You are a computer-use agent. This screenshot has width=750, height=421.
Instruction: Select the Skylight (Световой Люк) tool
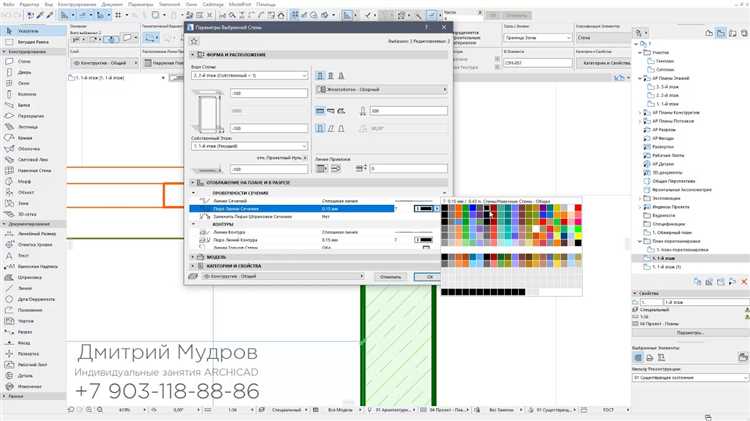[x=33, y=160]
